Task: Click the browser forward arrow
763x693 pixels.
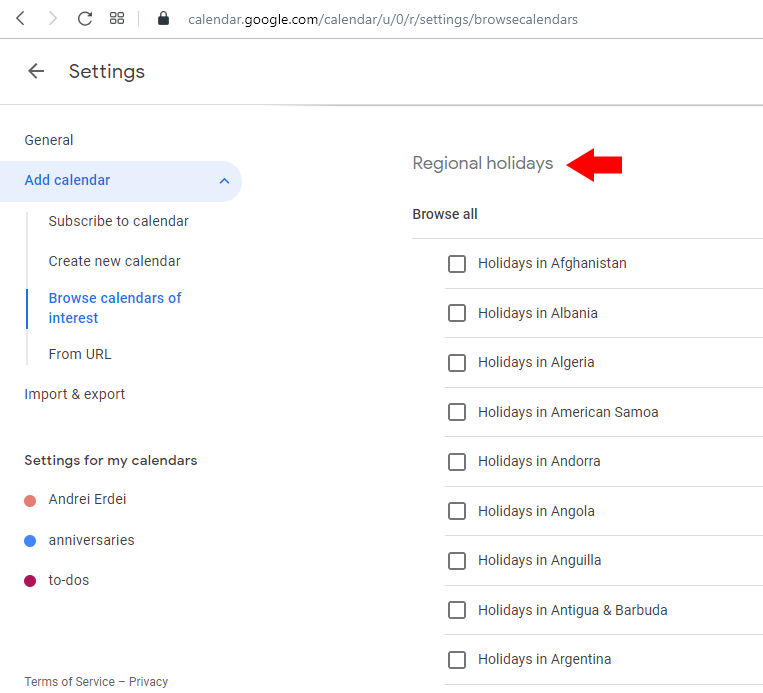Action: coord(52,18)
